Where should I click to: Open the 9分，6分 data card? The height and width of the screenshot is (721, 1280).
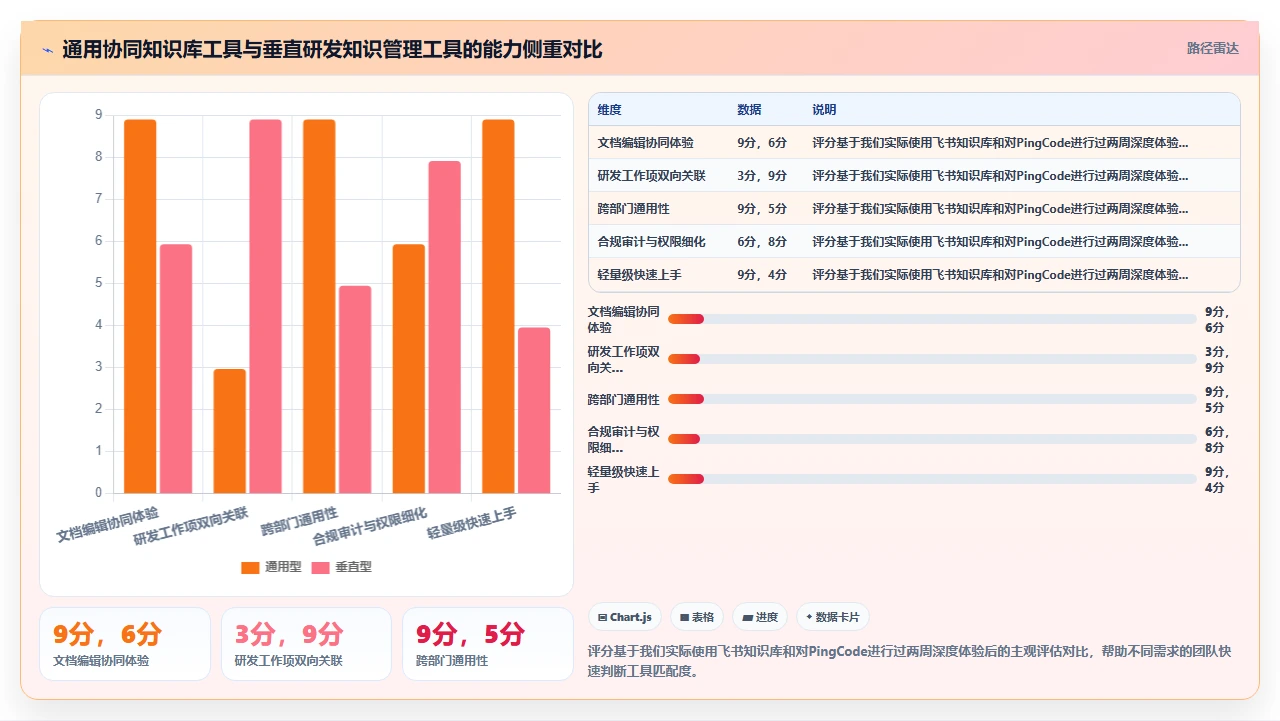point(125,644)
